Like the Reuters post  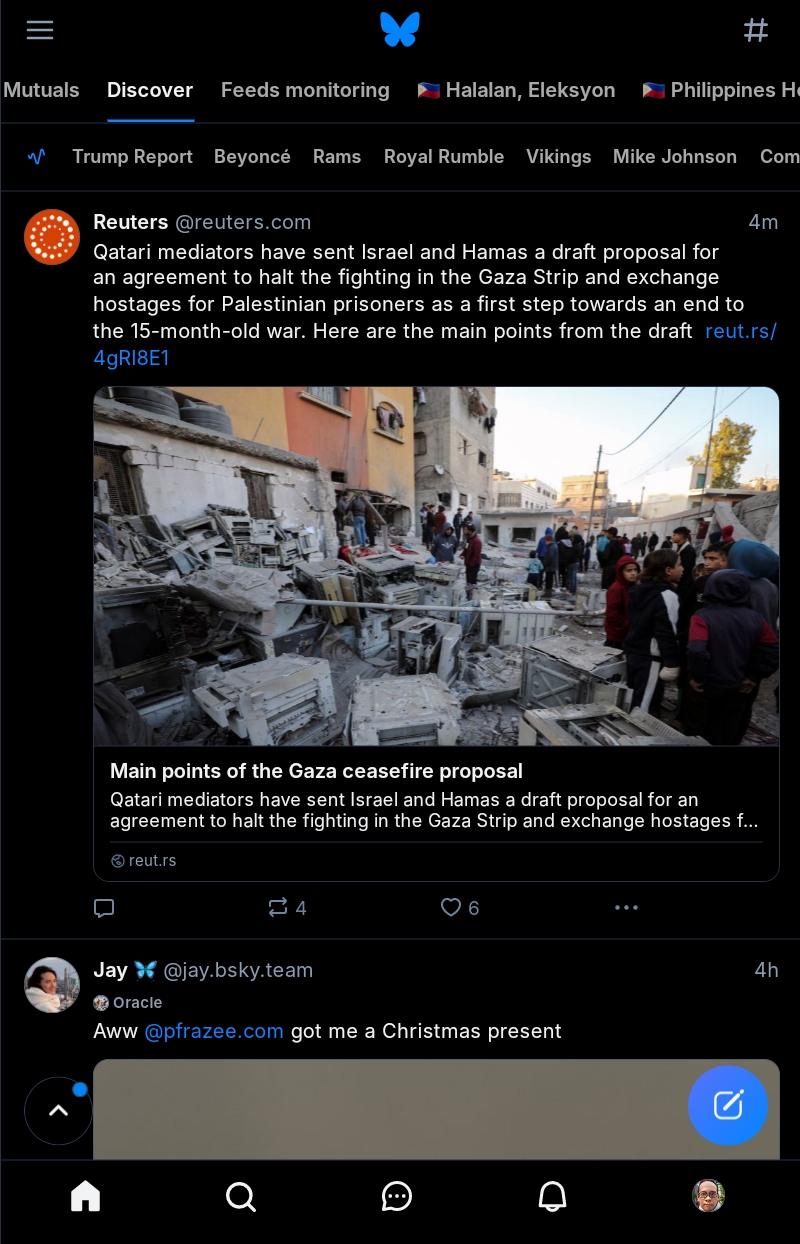[x=460, y=908]
